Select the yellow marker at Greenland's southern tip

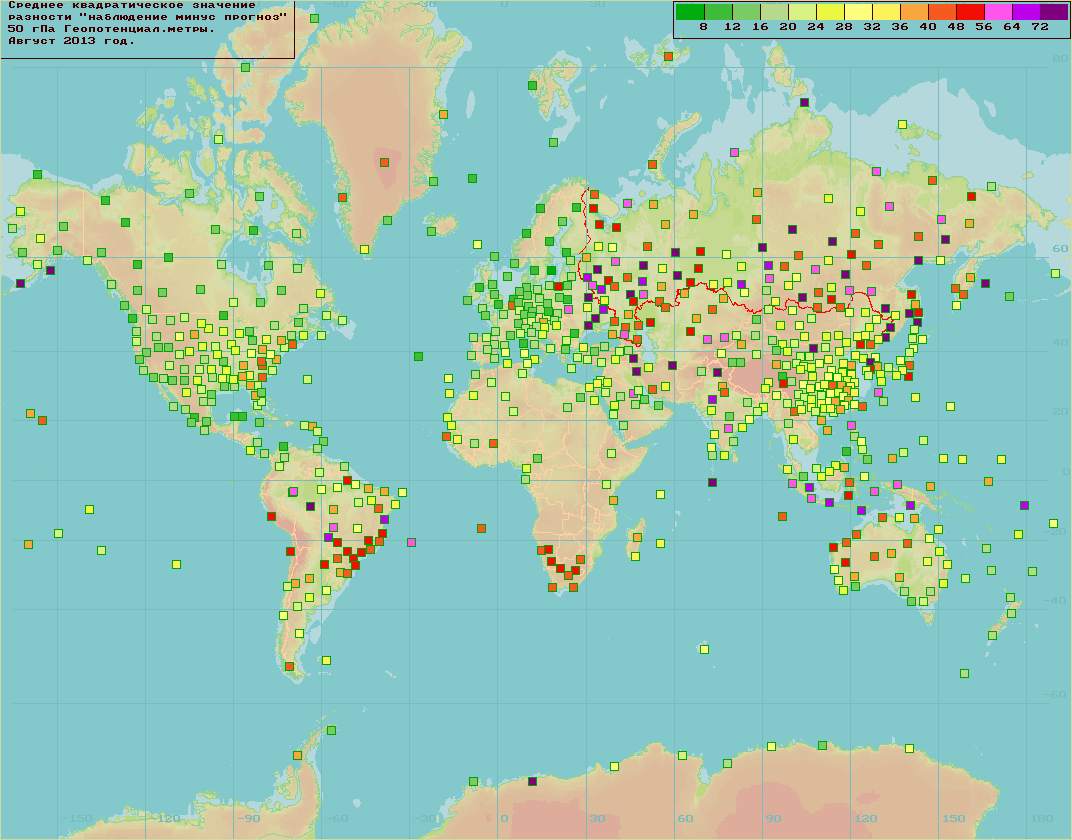click(x=364, y=249)
